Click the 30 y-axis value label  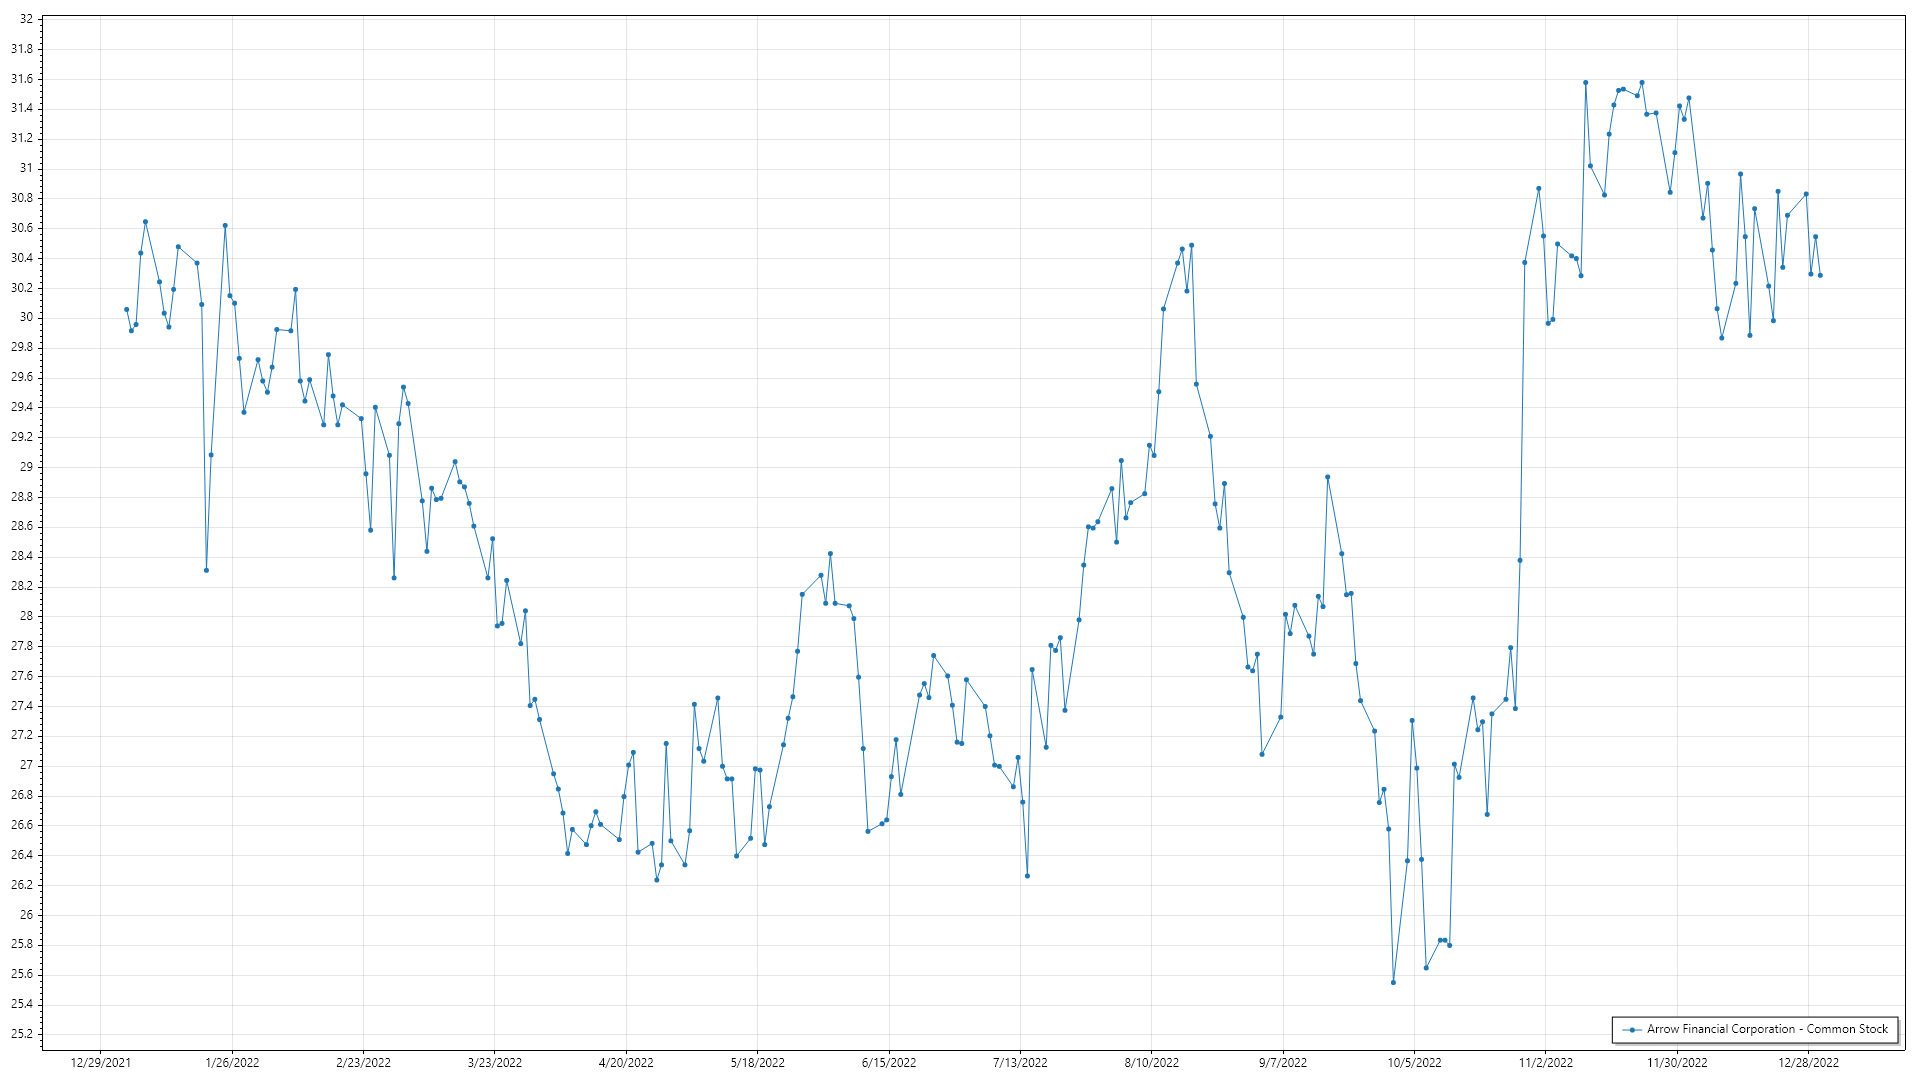pyautogui.click(x=26, y=317)
